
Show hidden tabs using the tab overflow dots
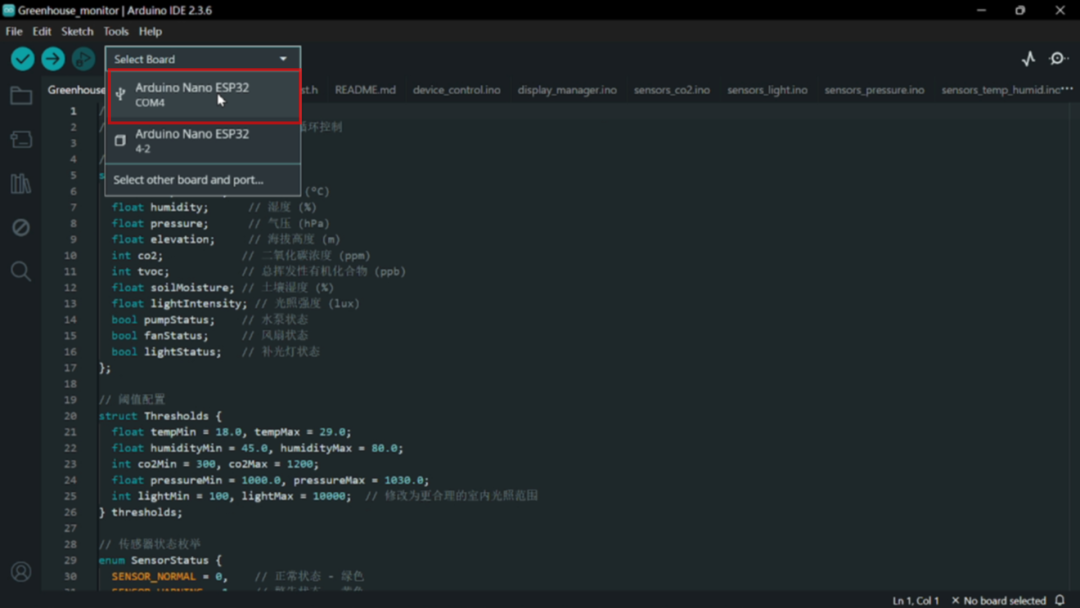(x=1066, y=89)
